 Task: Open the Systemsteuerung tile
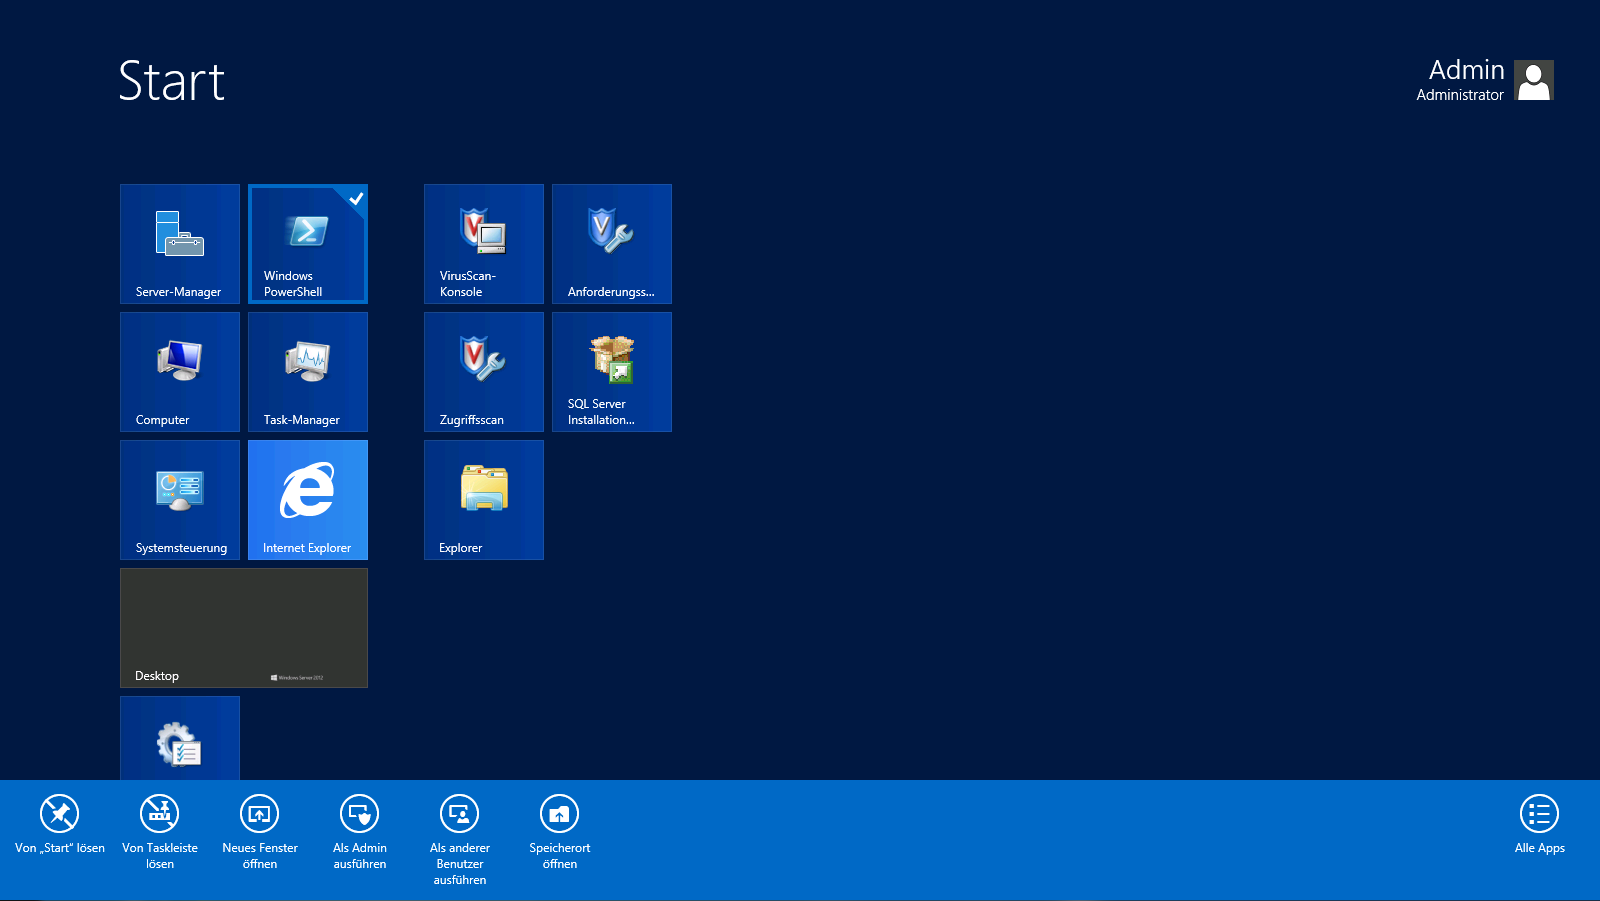tap(180, 500)
